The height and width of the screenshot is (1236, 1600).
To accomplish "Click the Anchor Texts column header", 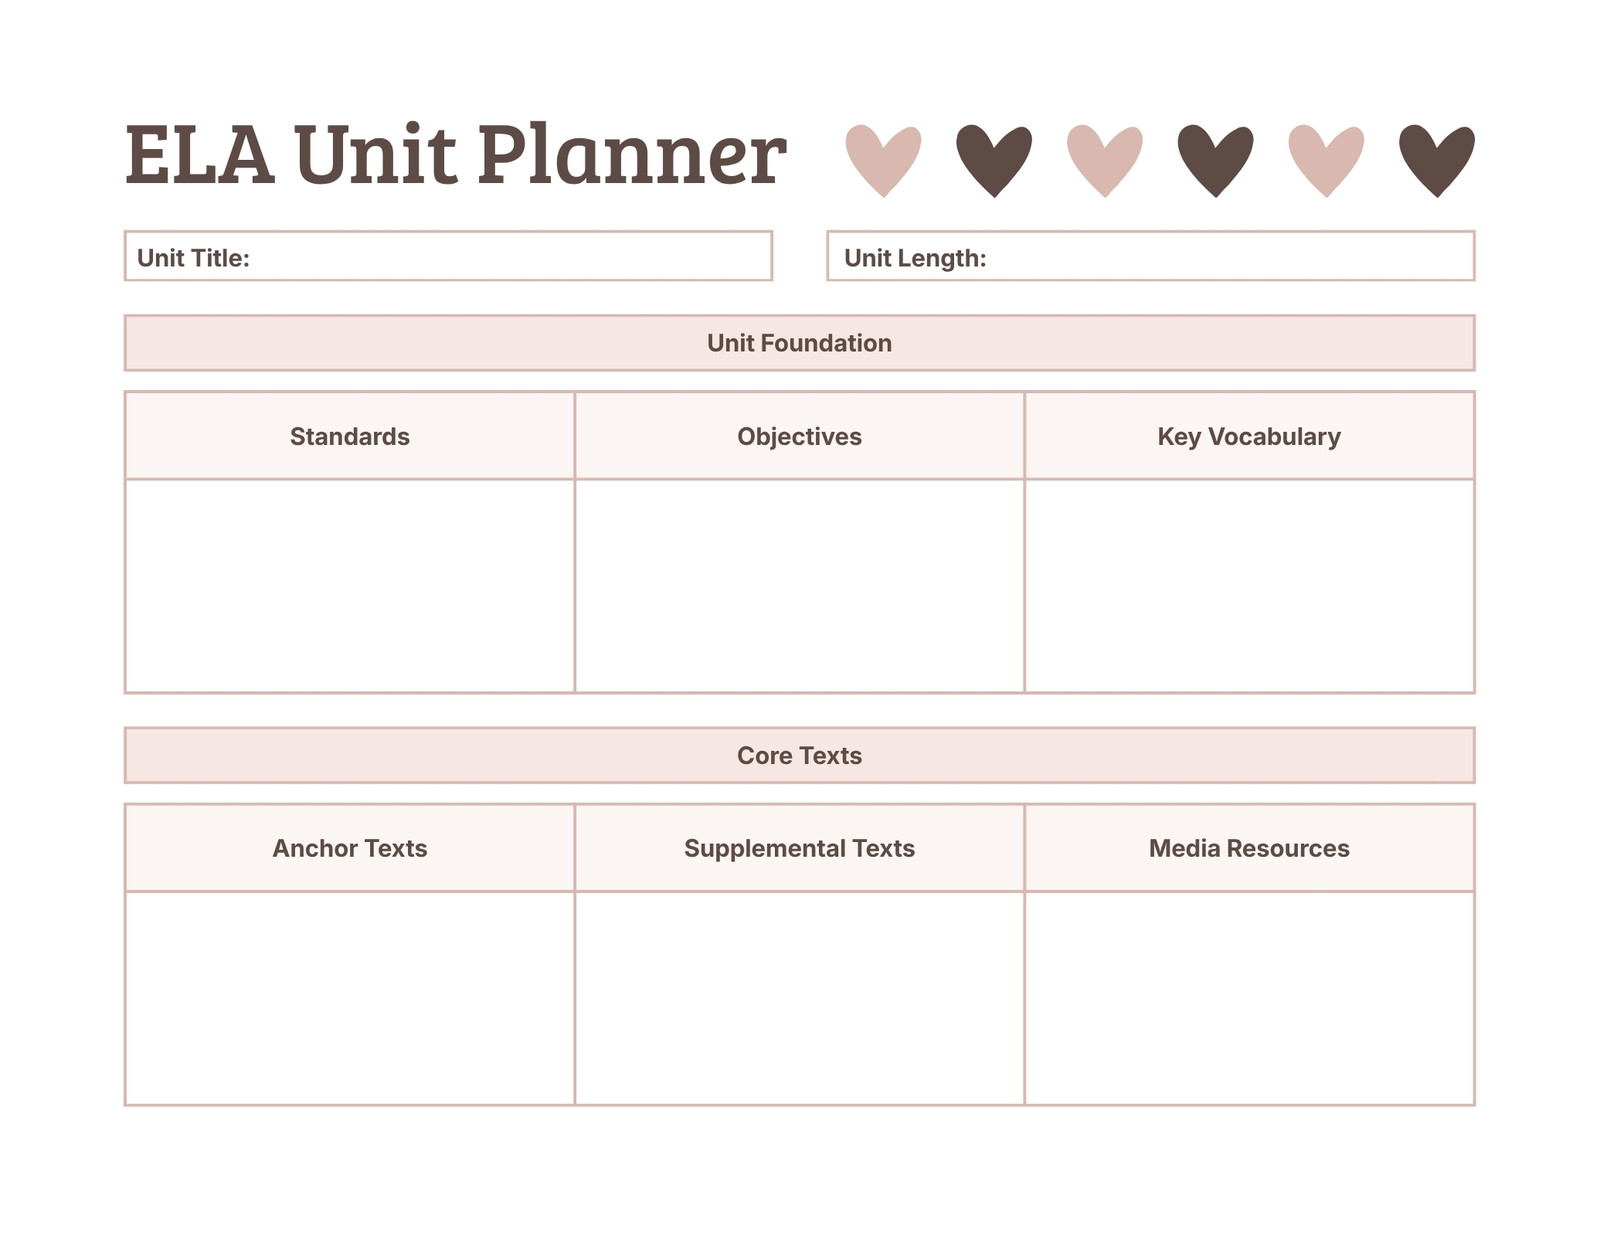I will coord(350,848).
